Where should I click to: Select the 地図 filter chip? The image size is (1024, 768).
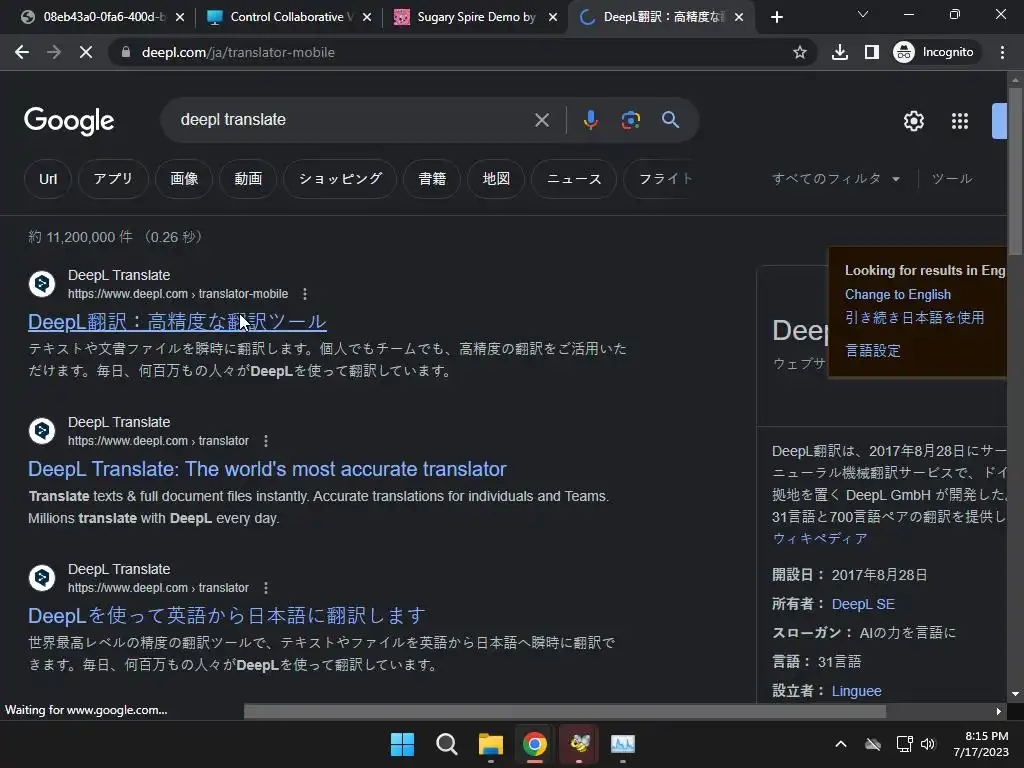point(496,179)
